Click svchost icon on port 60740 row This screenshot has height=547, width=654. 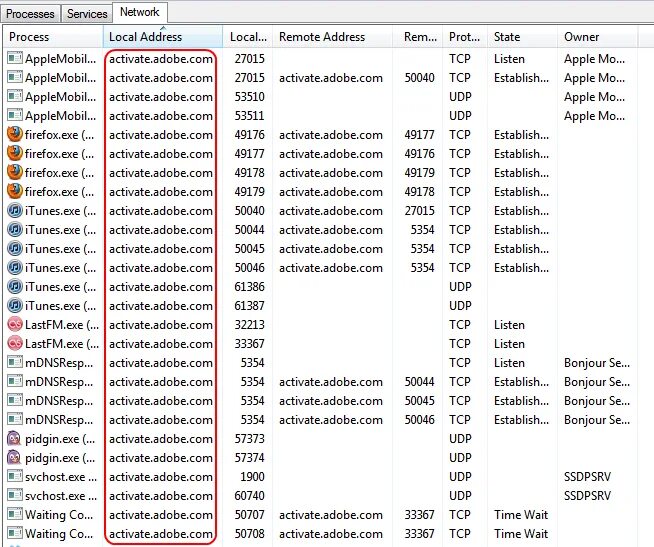15,495
